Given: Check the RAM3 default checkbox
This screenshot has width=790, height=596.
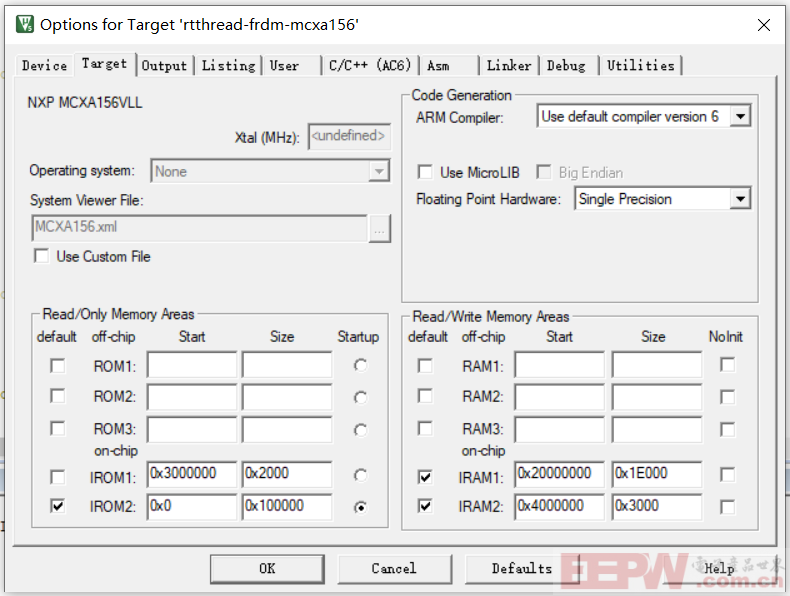Looking at the screenshot, I should coord(425,428).
